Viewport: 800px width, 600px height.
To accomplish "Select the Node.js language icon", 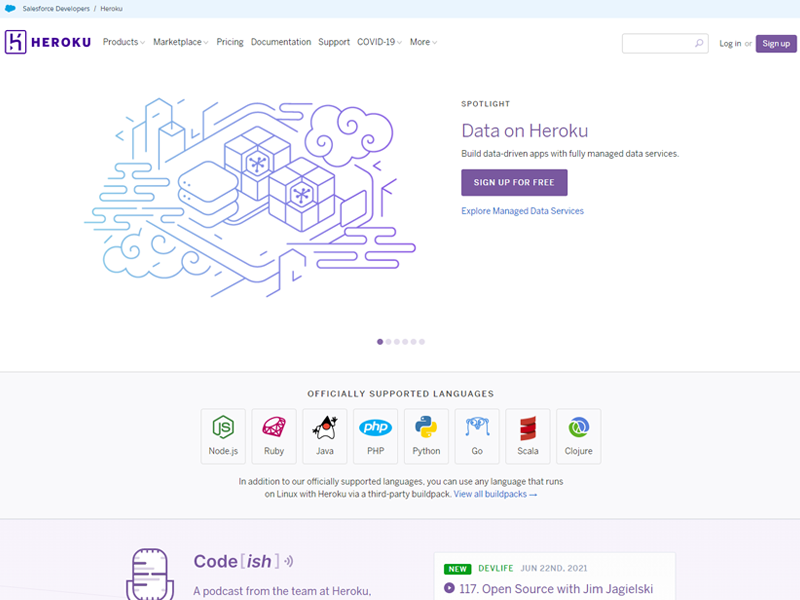I will [223, 427].
